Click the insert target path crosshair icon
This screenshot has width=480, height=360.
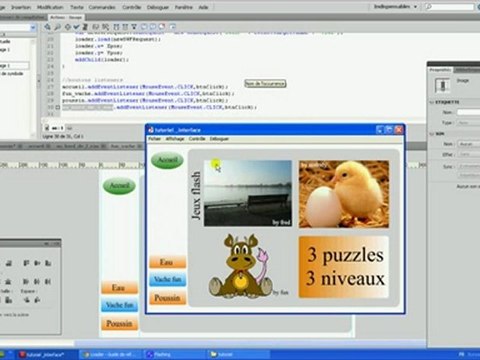click(68, 27)
